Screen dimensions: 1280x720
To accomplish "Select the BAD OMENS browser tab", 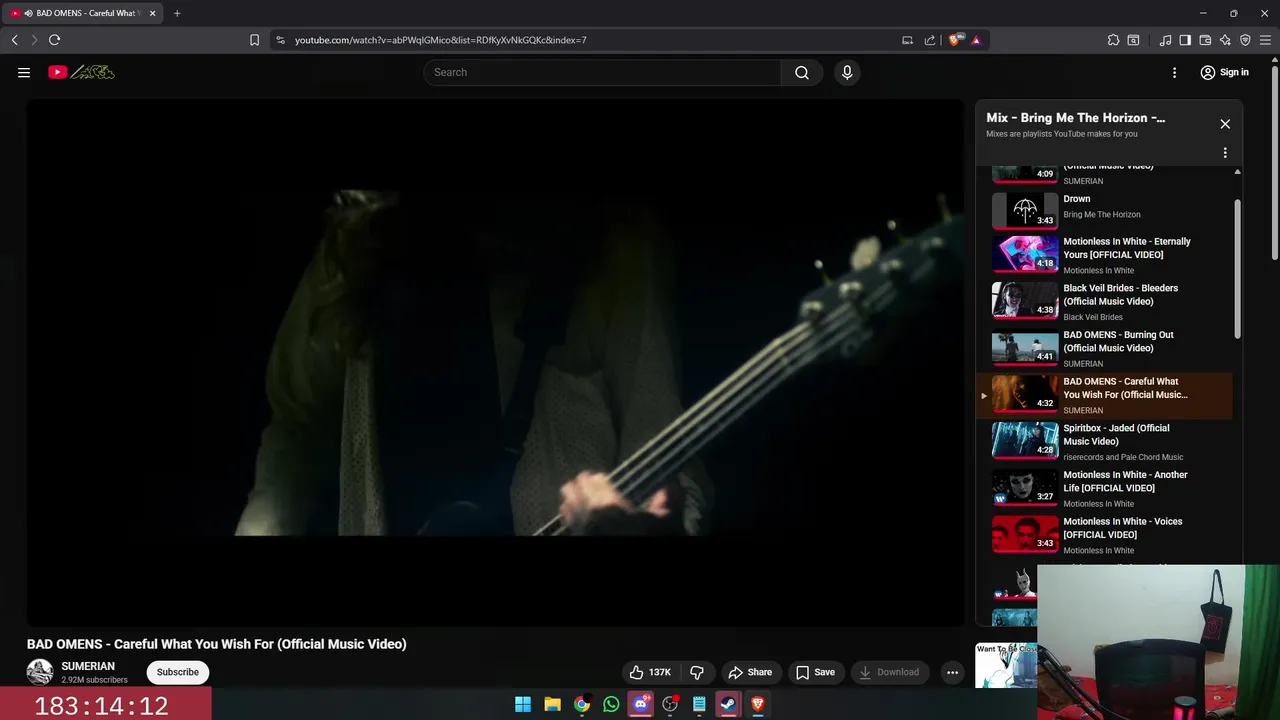I will [x=82, y=13].
